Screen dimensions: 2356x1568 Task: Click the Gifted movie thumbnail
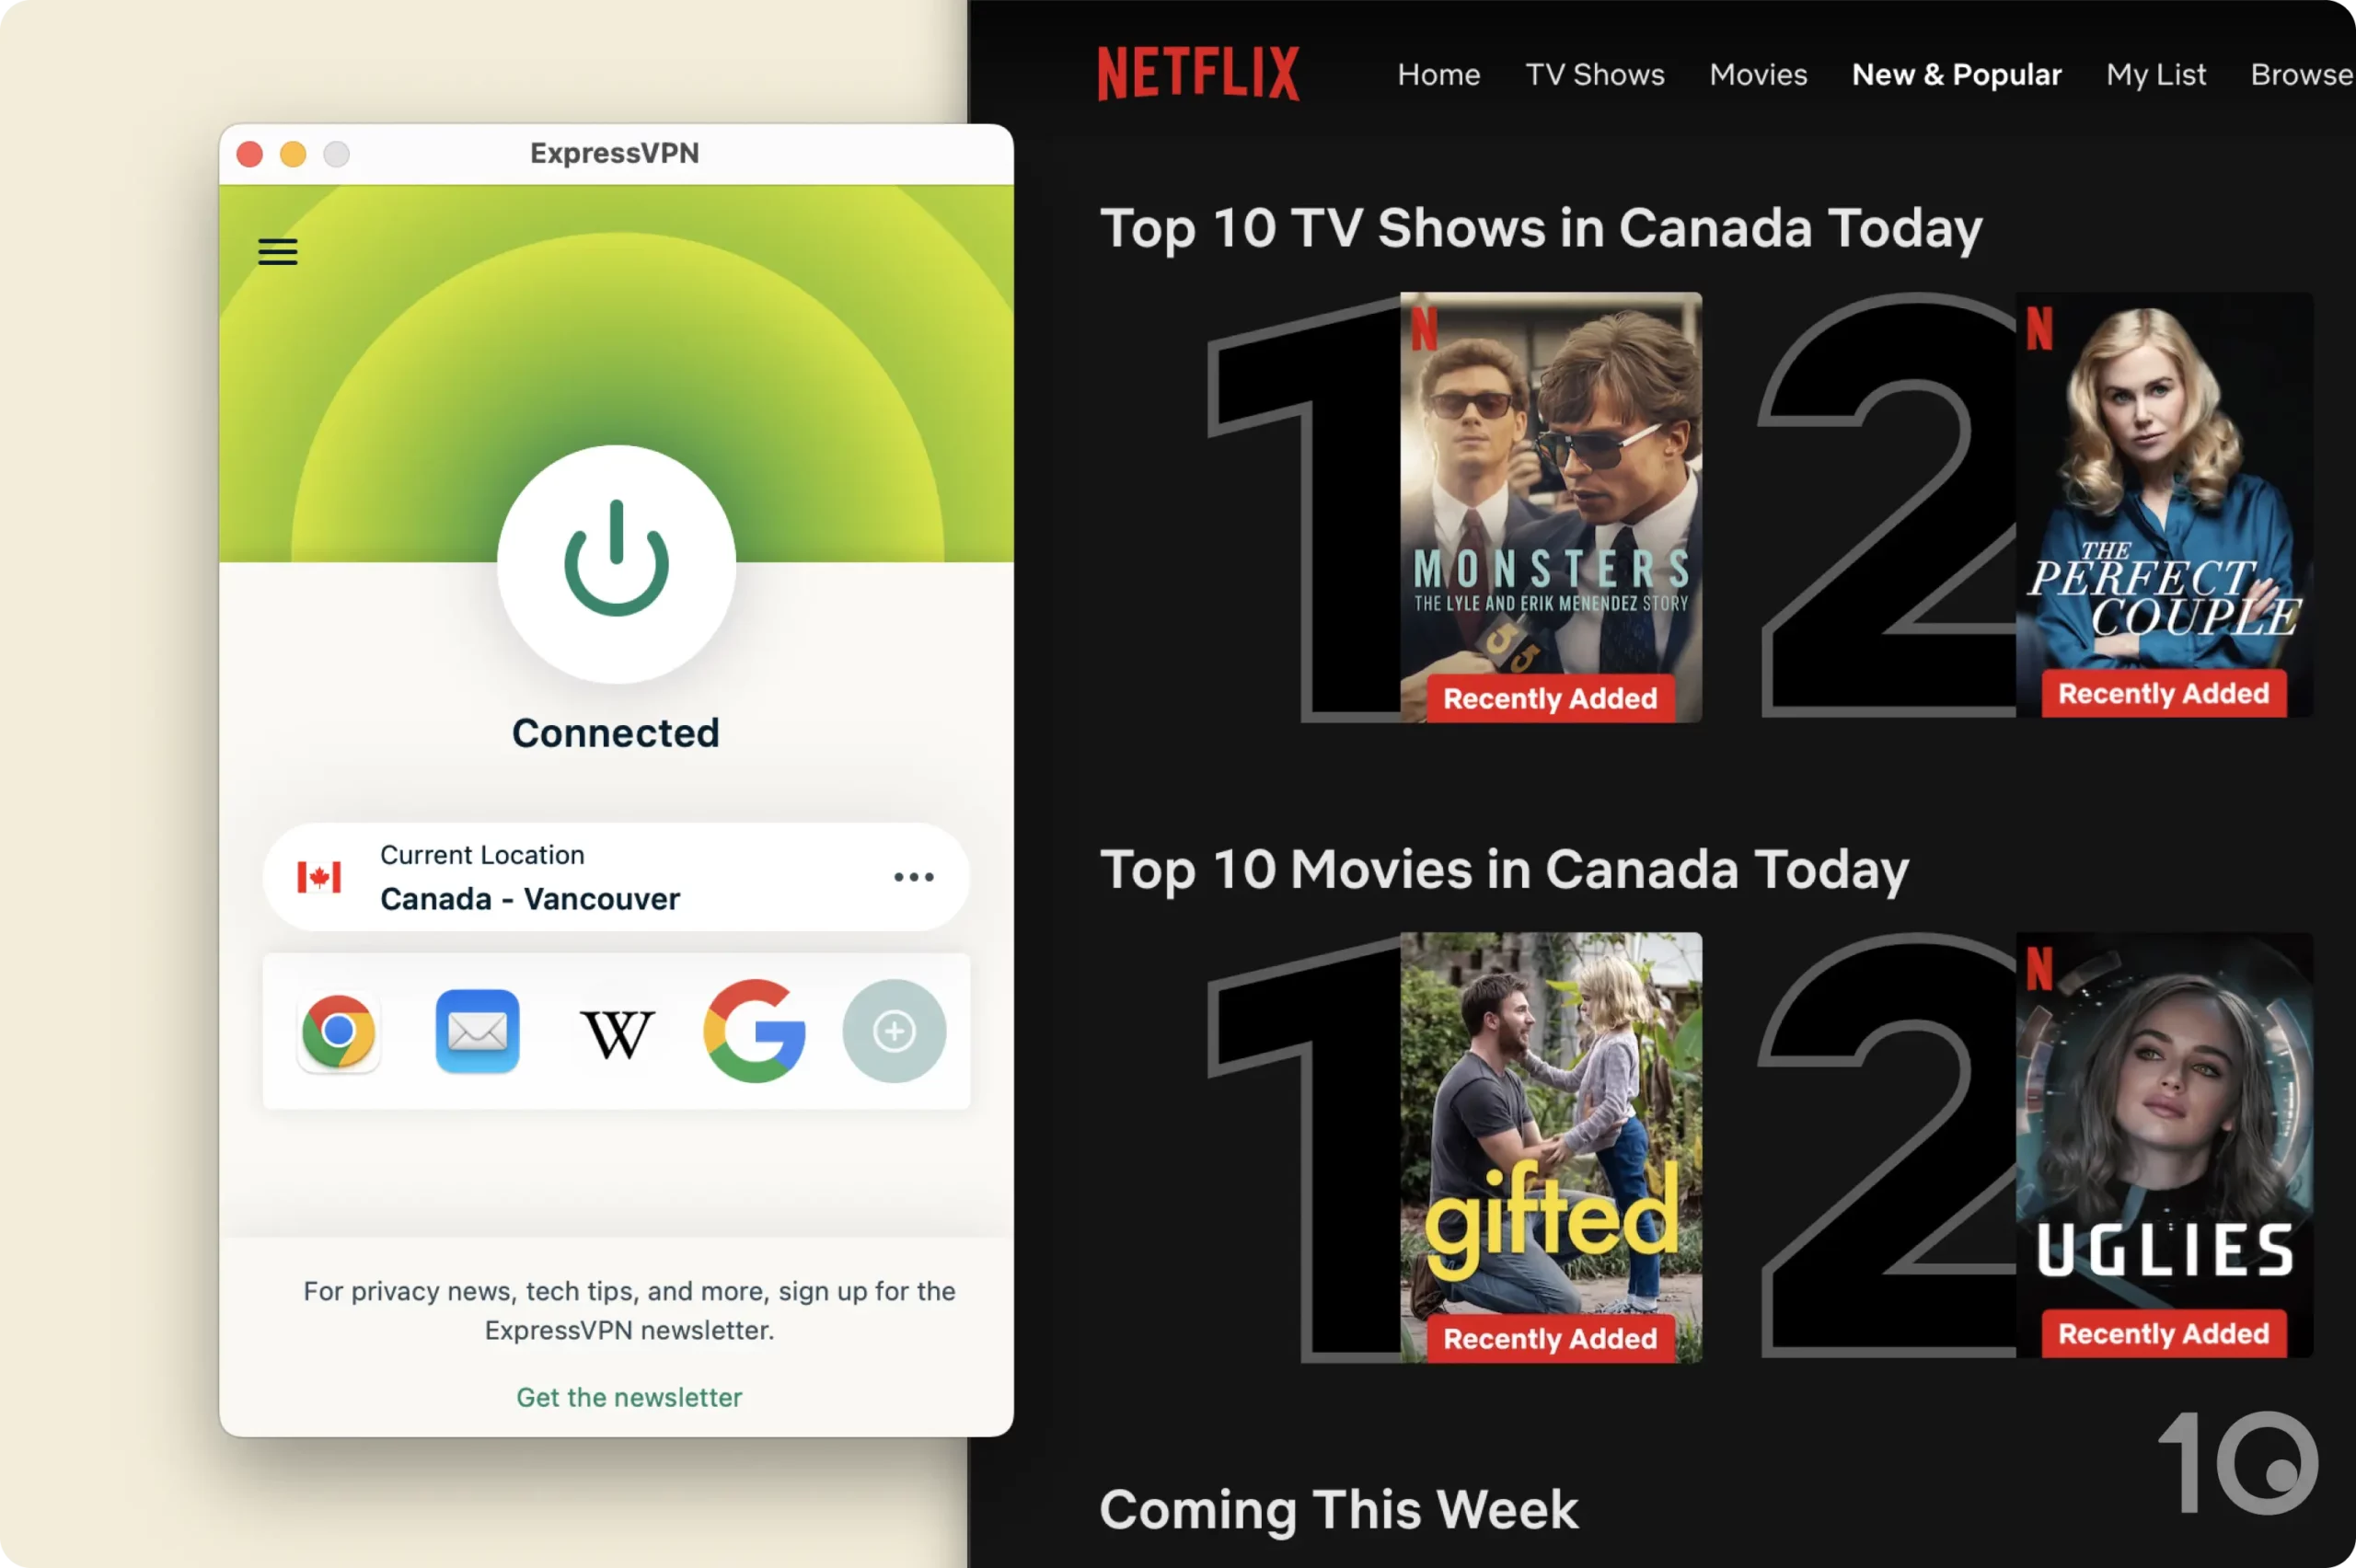(1551, 1147)
